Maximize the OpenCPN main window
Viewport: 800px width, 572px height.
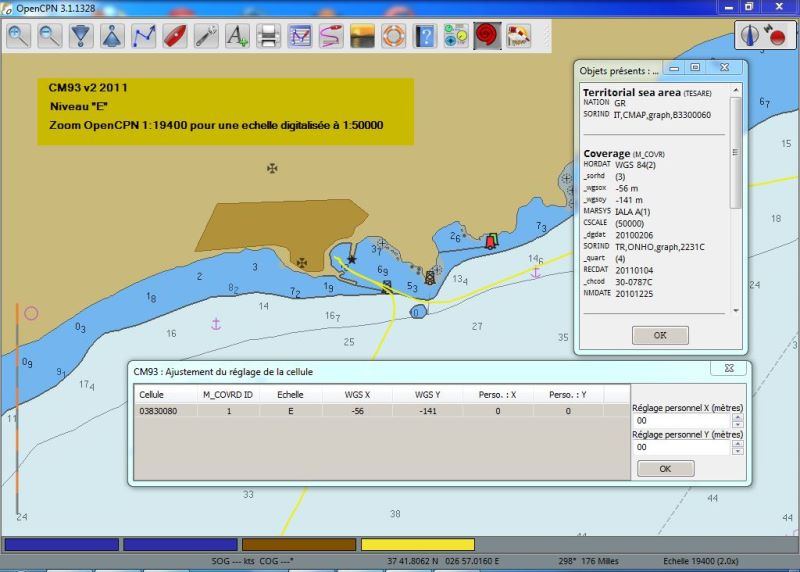click(748, 7)
